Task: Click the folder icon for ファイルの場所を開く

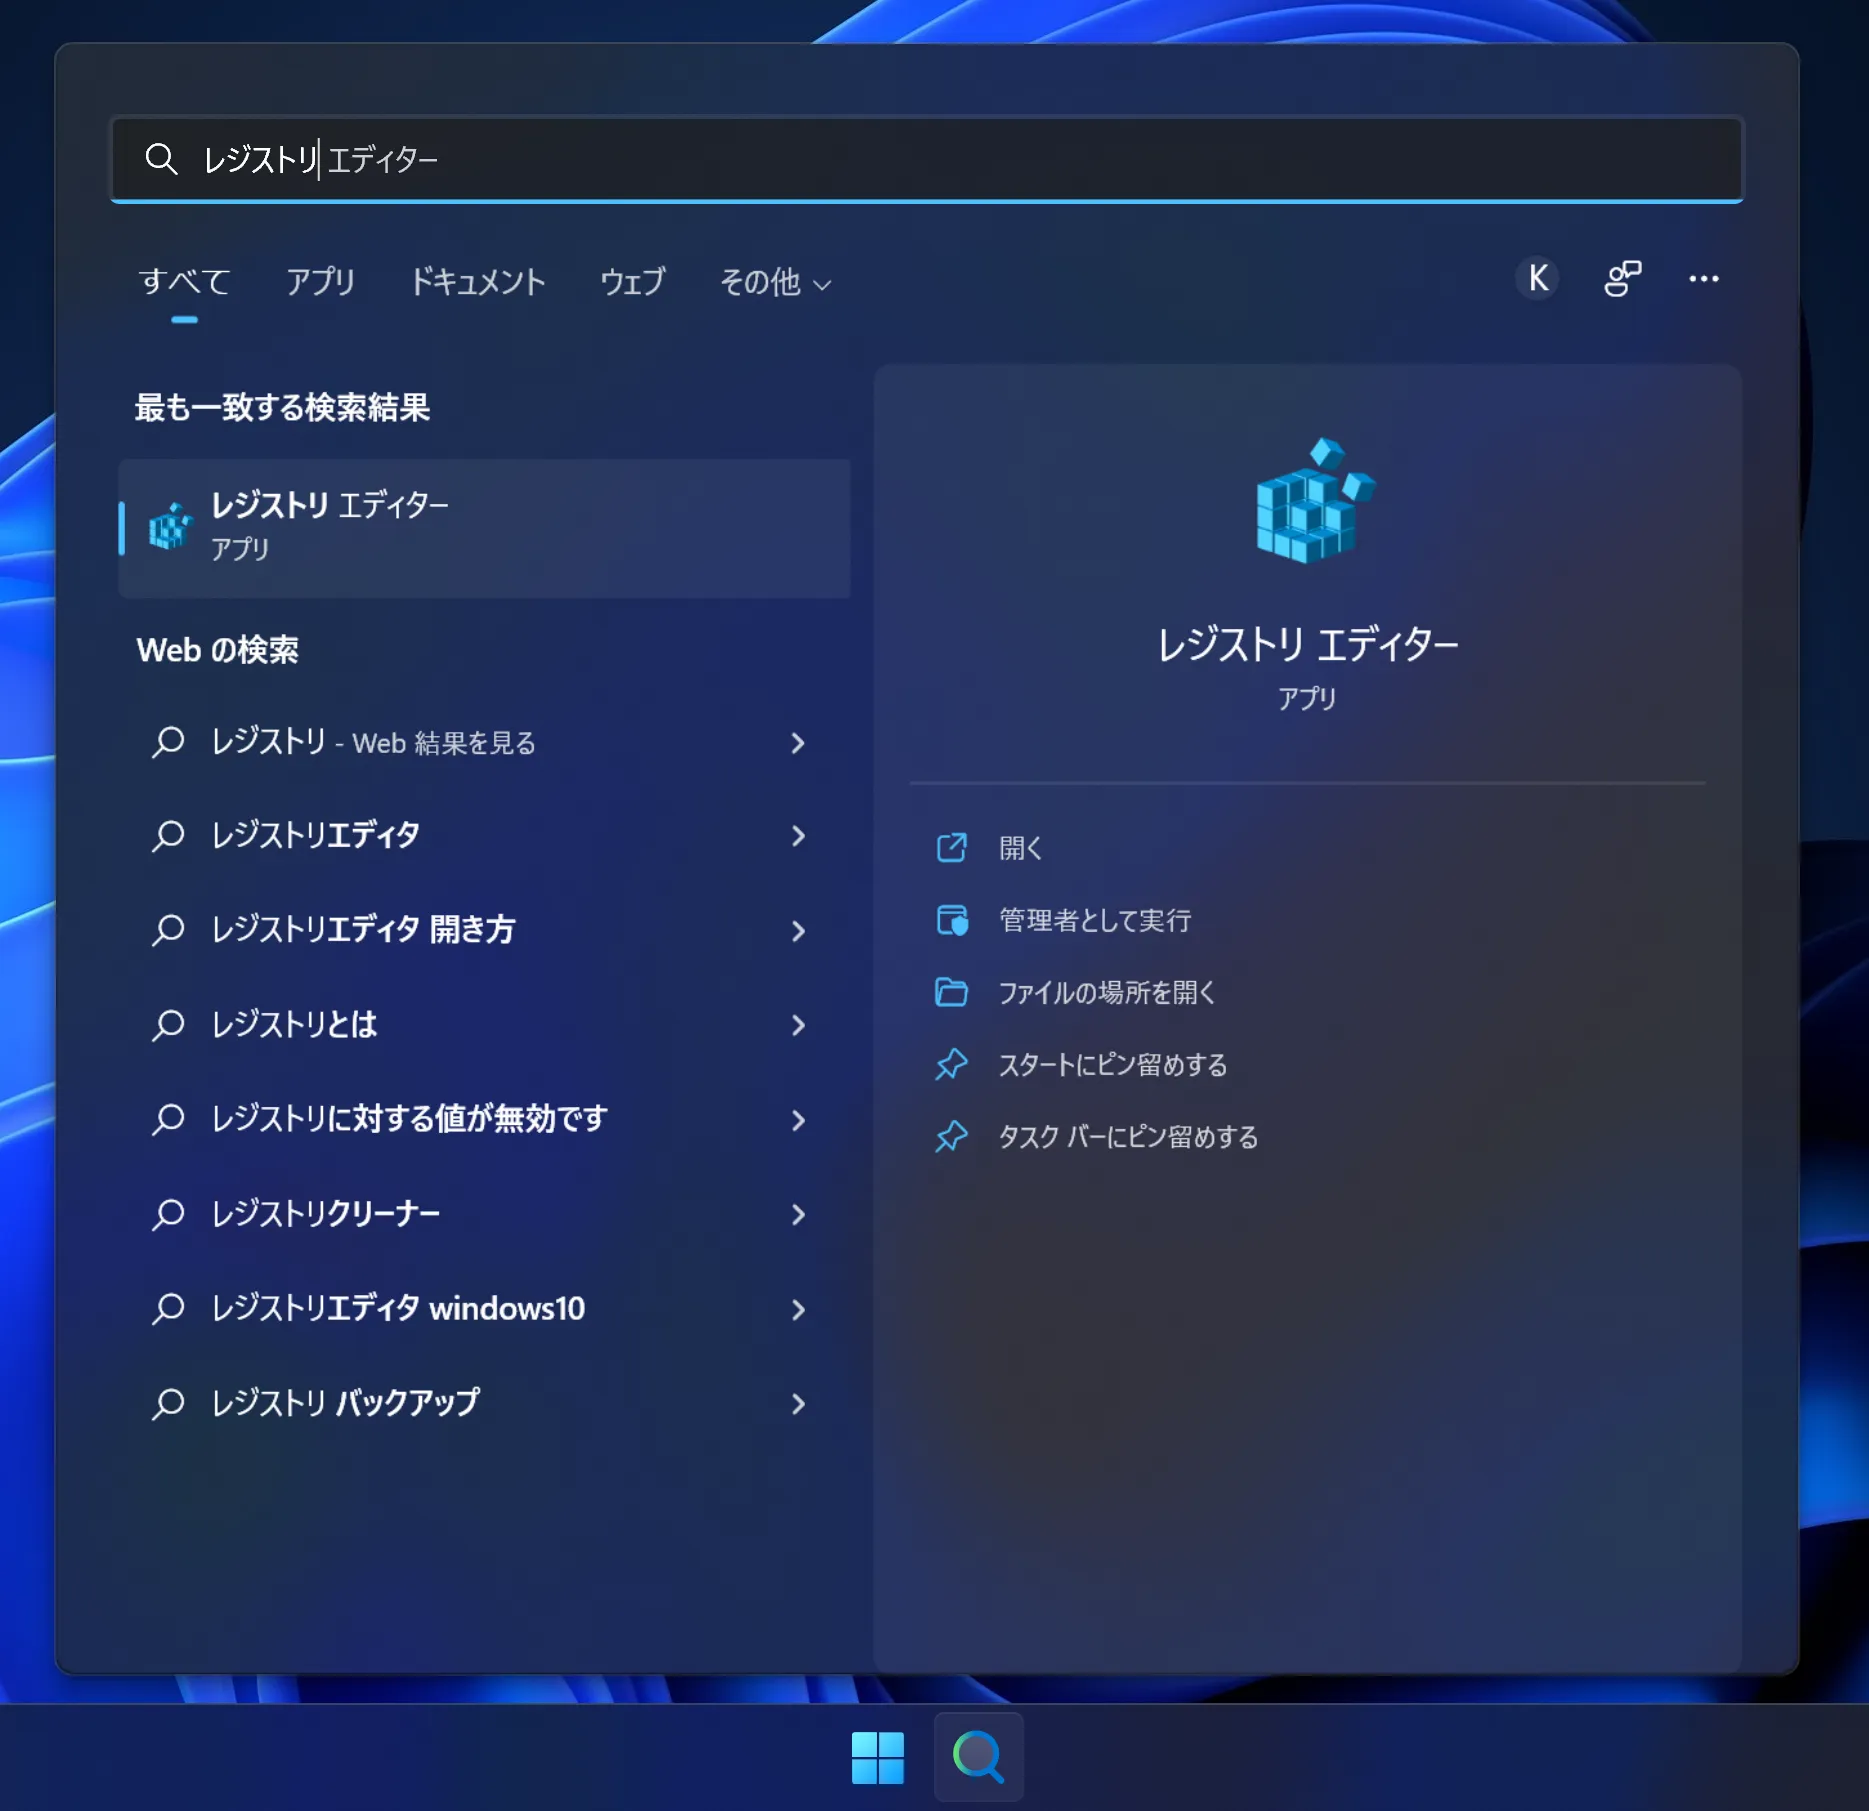Action: click(951, 992)
